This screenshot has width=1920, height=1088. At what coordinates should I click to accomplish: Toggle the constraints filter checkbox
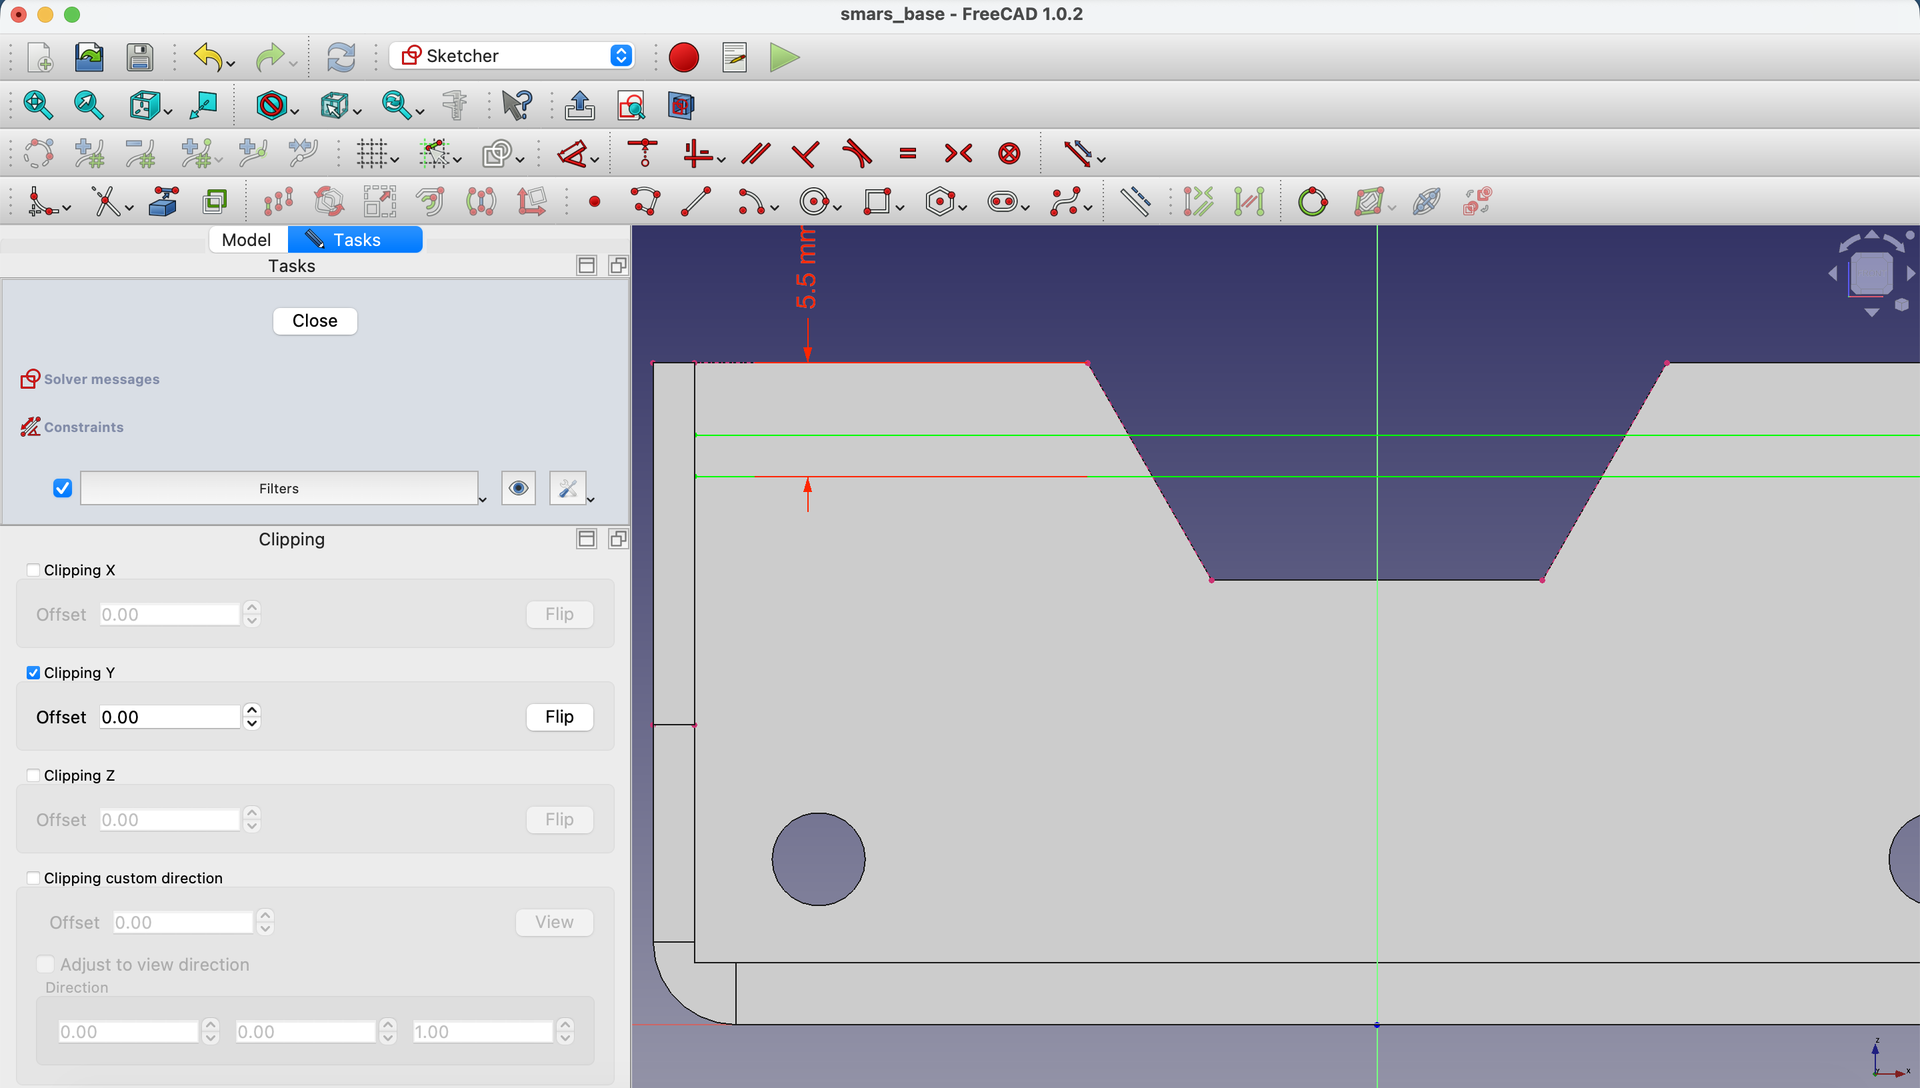click(62, 488)
